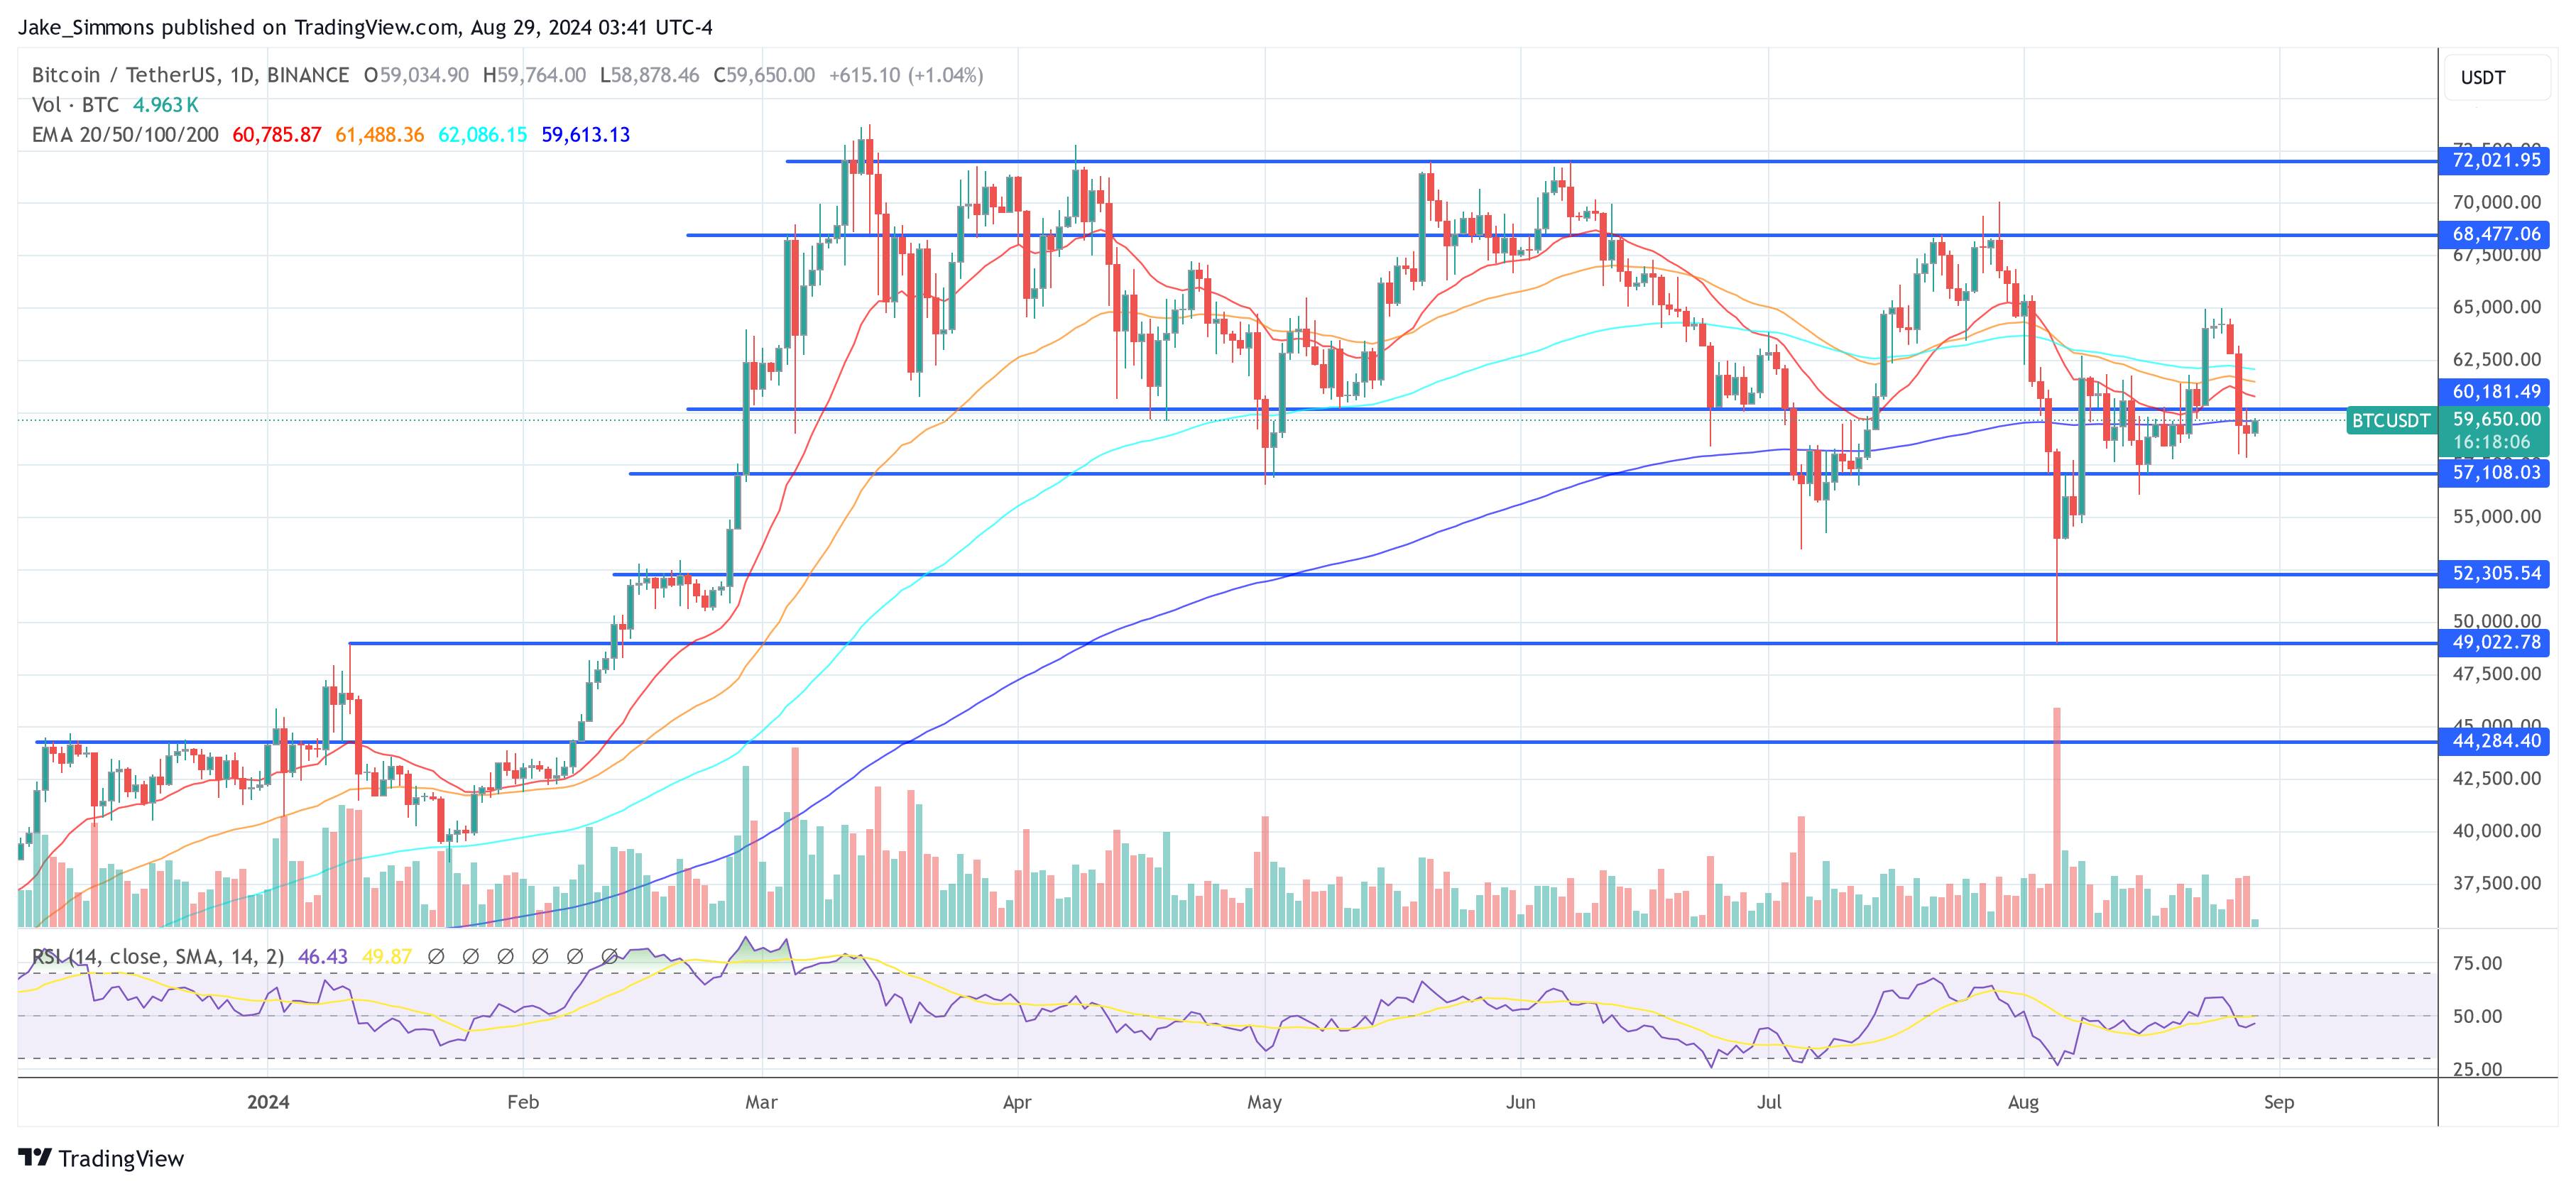Image resolution: width=2576 pixels, height=1189 pixels.
Task: Click the TradingView logo at the bottom
Action: [101, 1158]
